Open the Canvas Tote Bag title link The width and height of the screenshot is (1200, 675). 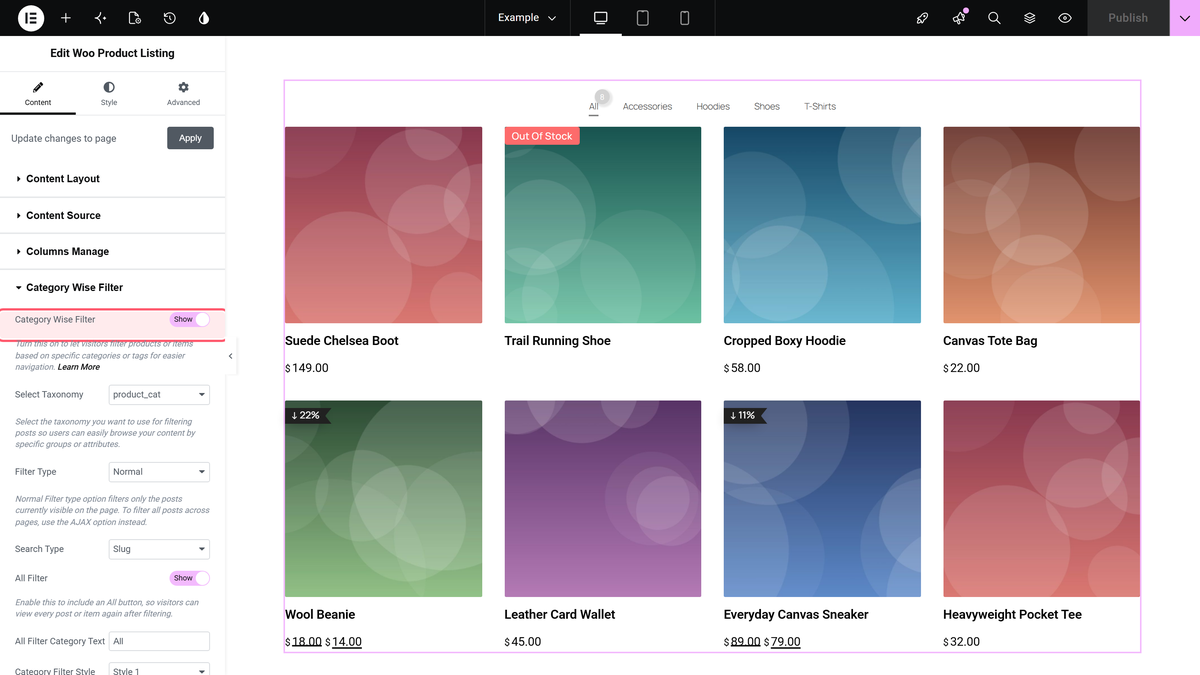tap(990, 341)
